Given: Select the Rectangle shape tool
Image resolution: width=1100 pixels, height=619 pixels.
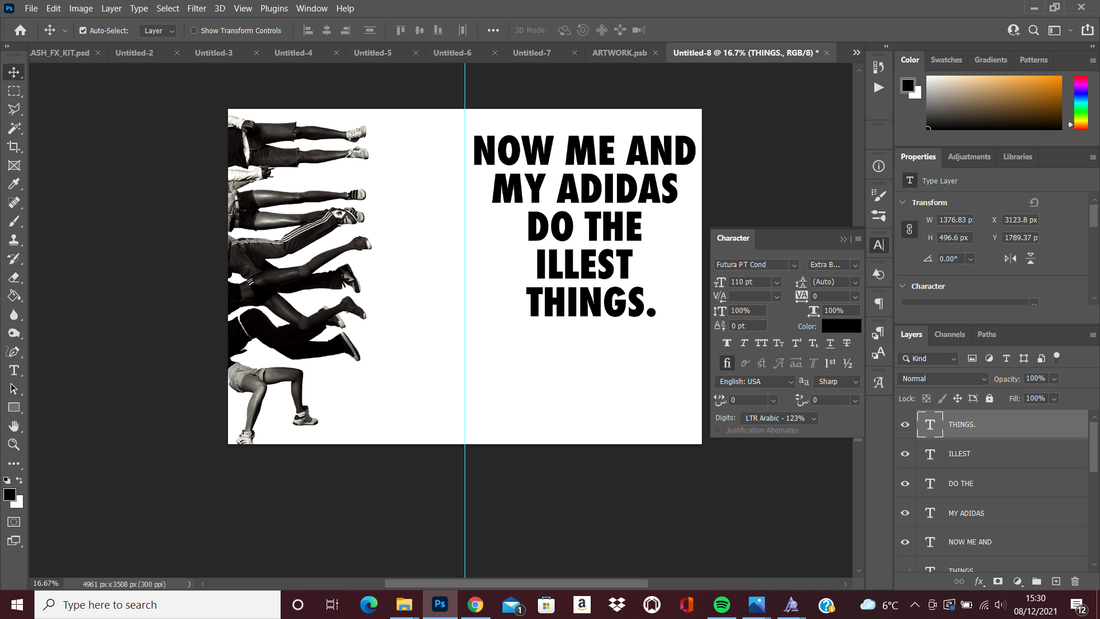Looking at the screenshot, I should 14,408.
